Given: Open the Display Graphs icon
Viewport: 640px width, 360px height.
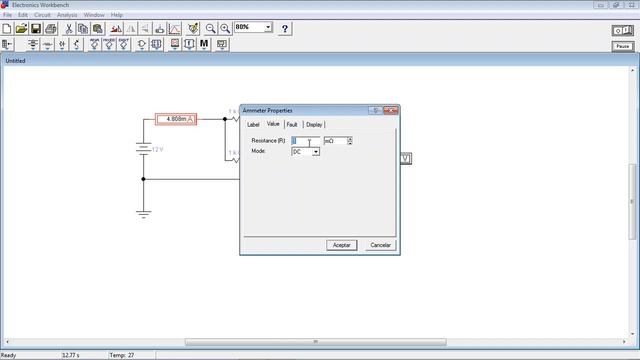Looking at the screenshot, I should coord(175,29).
